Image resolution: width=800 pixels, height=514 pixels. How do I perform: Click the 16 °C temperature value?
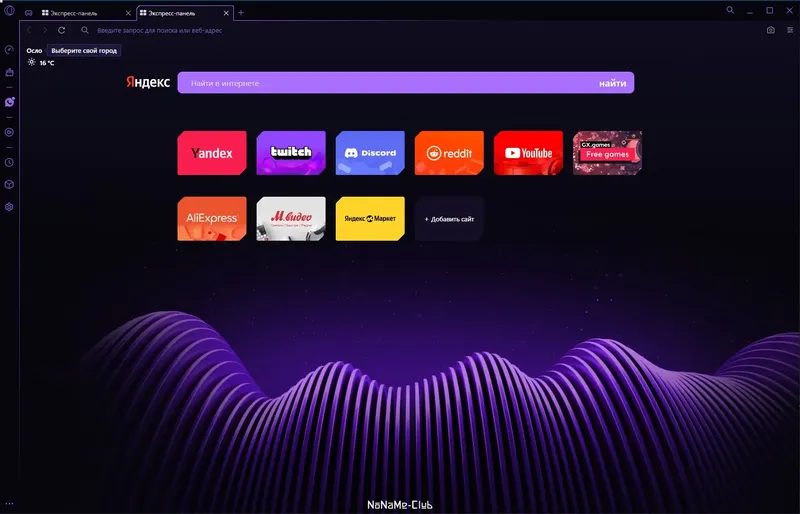coord(47,63)
